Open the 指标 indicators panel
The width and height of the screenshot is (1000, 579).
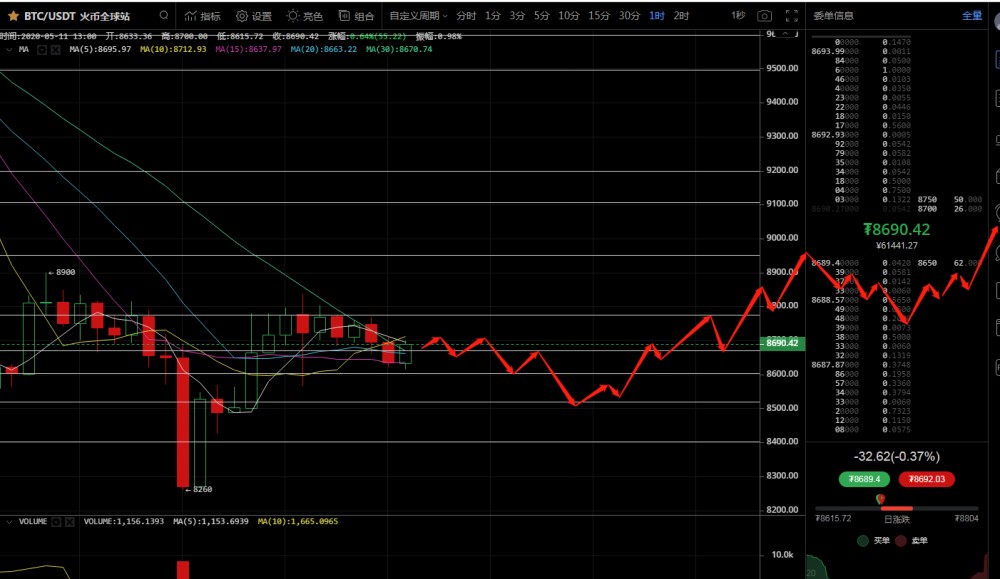[x=203, y=16]
